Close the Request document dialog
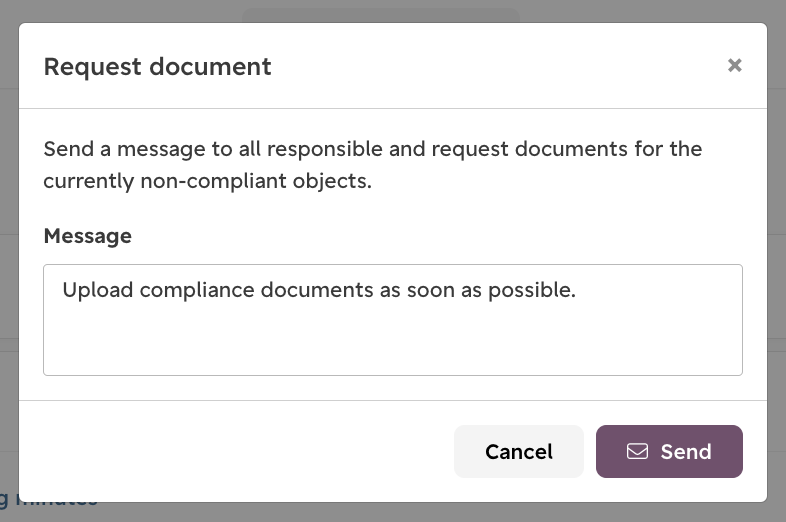Image resolution: width=786 pixels, height=522 pixels. pyautogui.click(x=734, y=65)
